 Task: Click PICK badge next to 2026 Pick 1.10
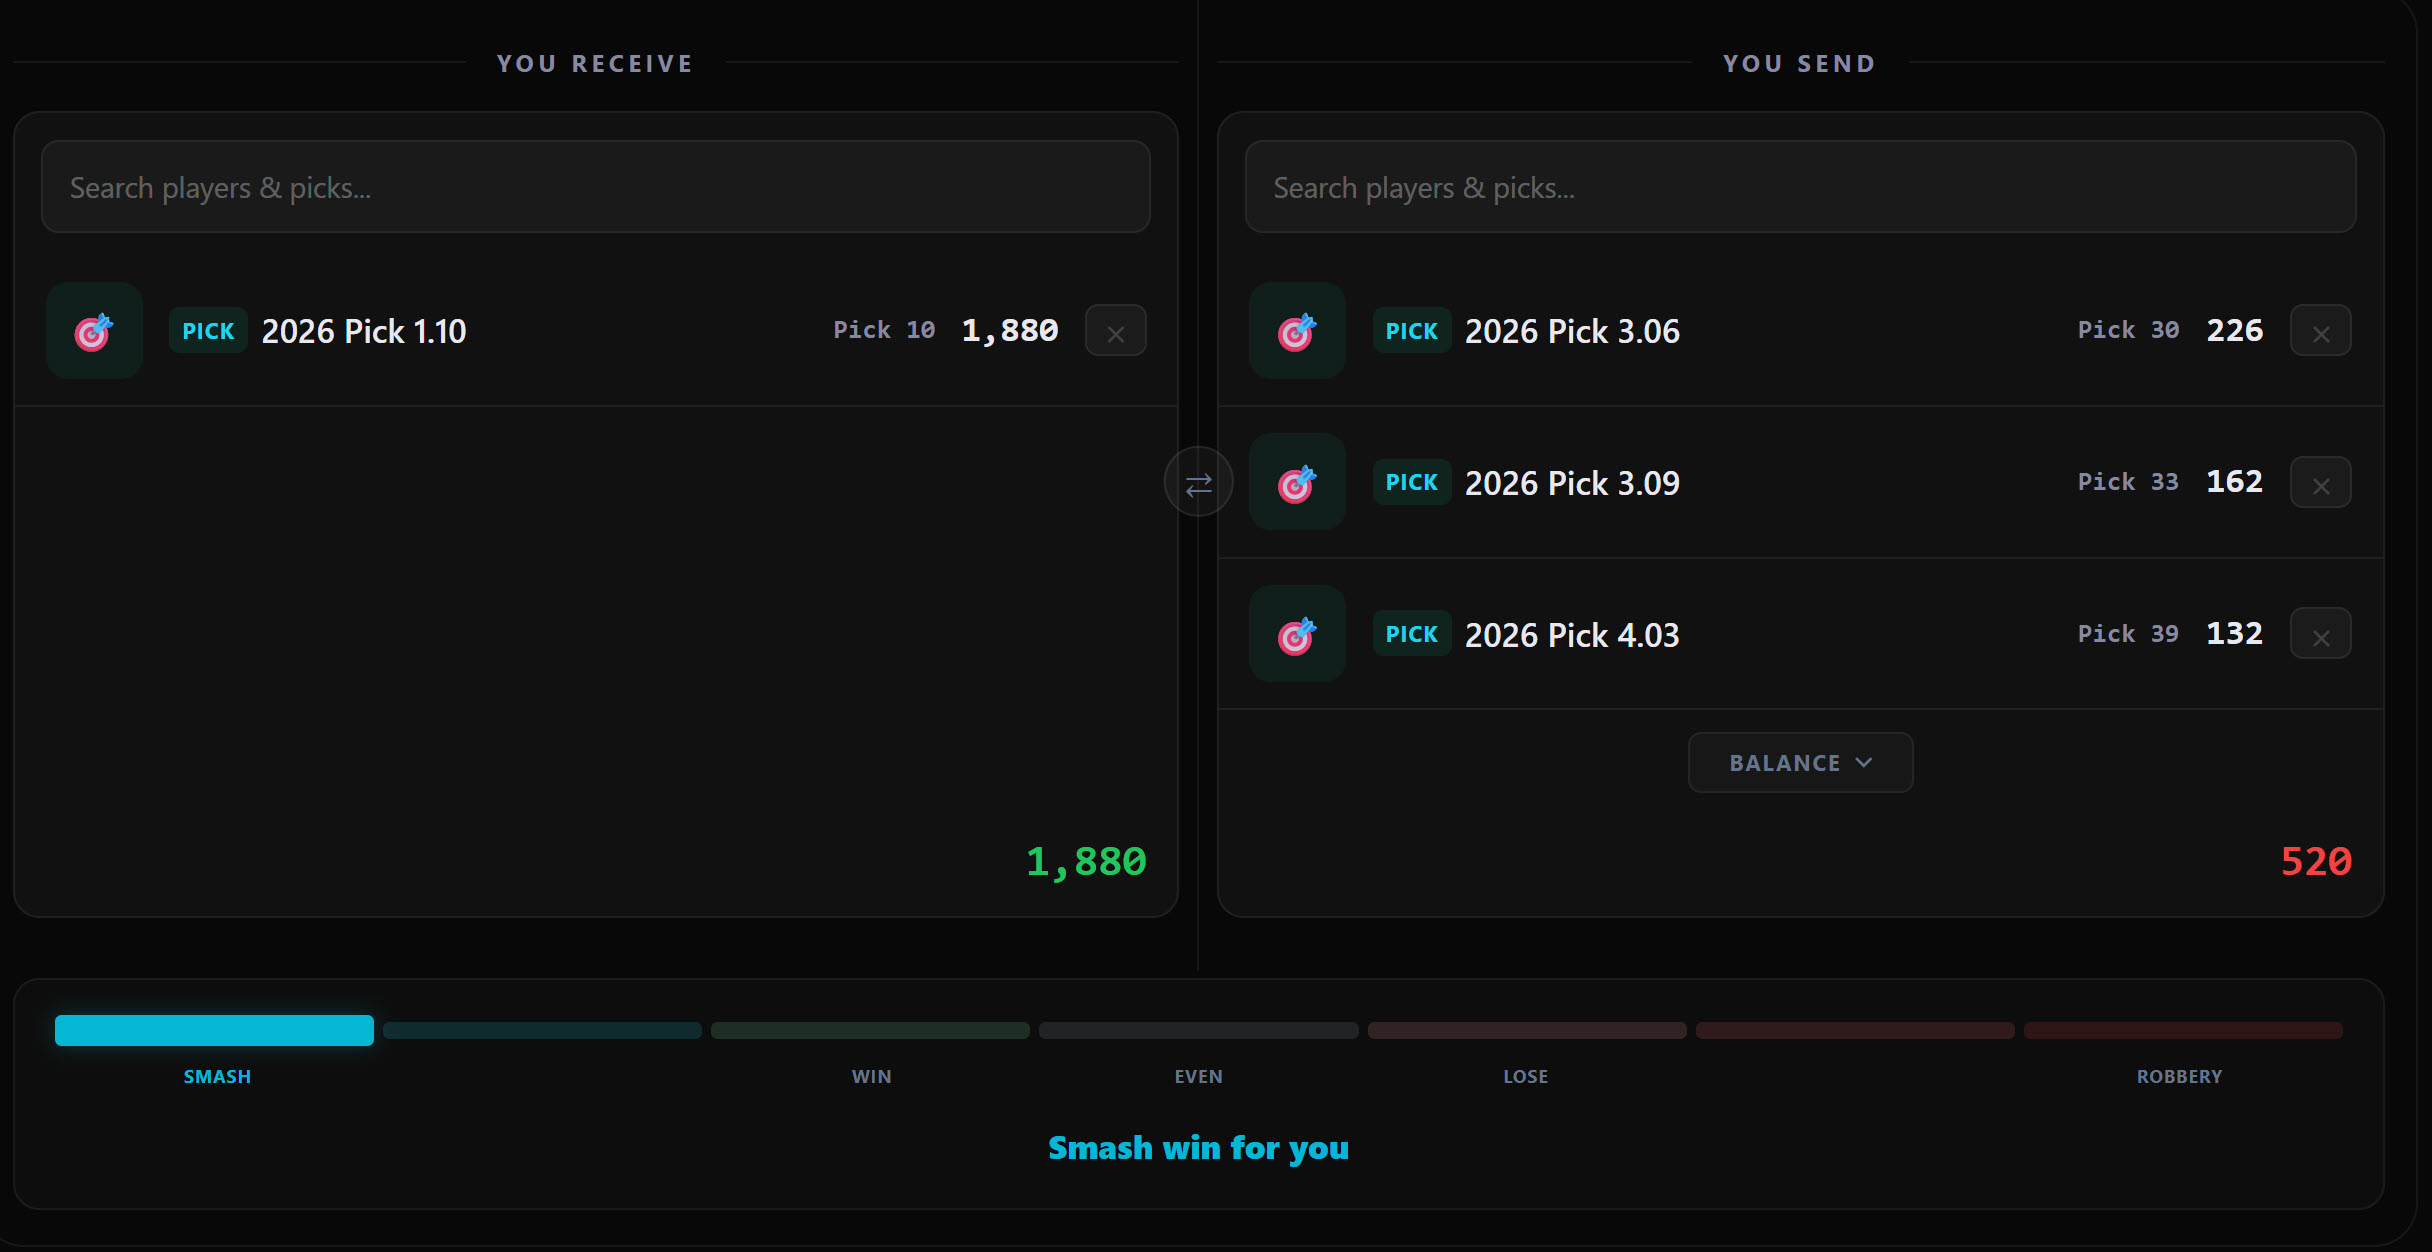click(x=207, y=330)
